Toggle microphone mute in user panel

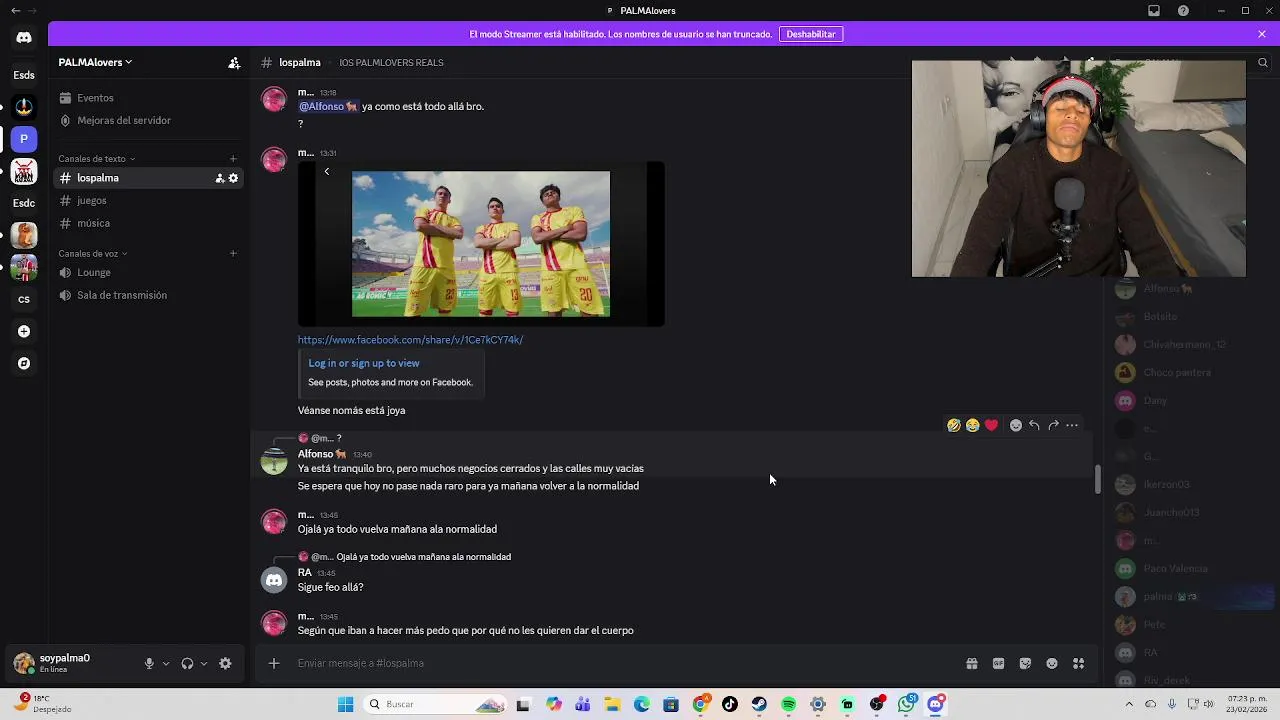[x=149, y=663]
